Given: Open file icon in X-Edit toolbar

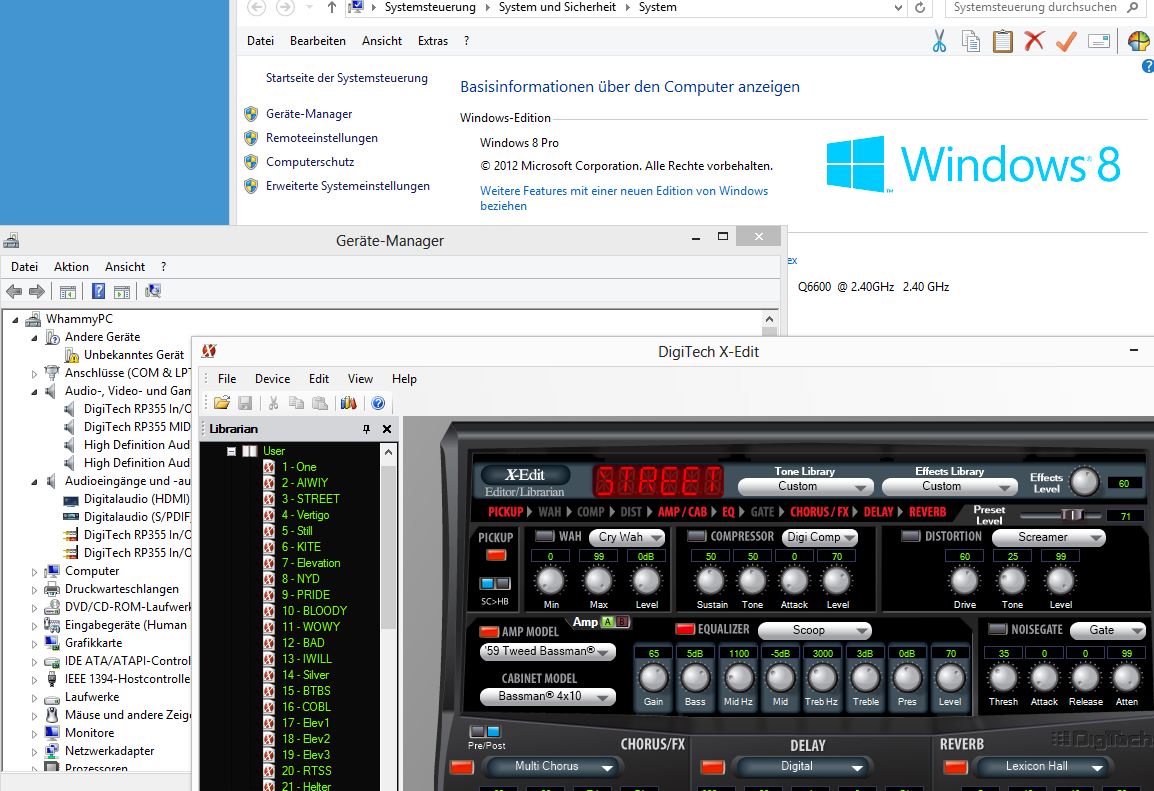Looking at the screenshot, I should click(x=222, y=402).
